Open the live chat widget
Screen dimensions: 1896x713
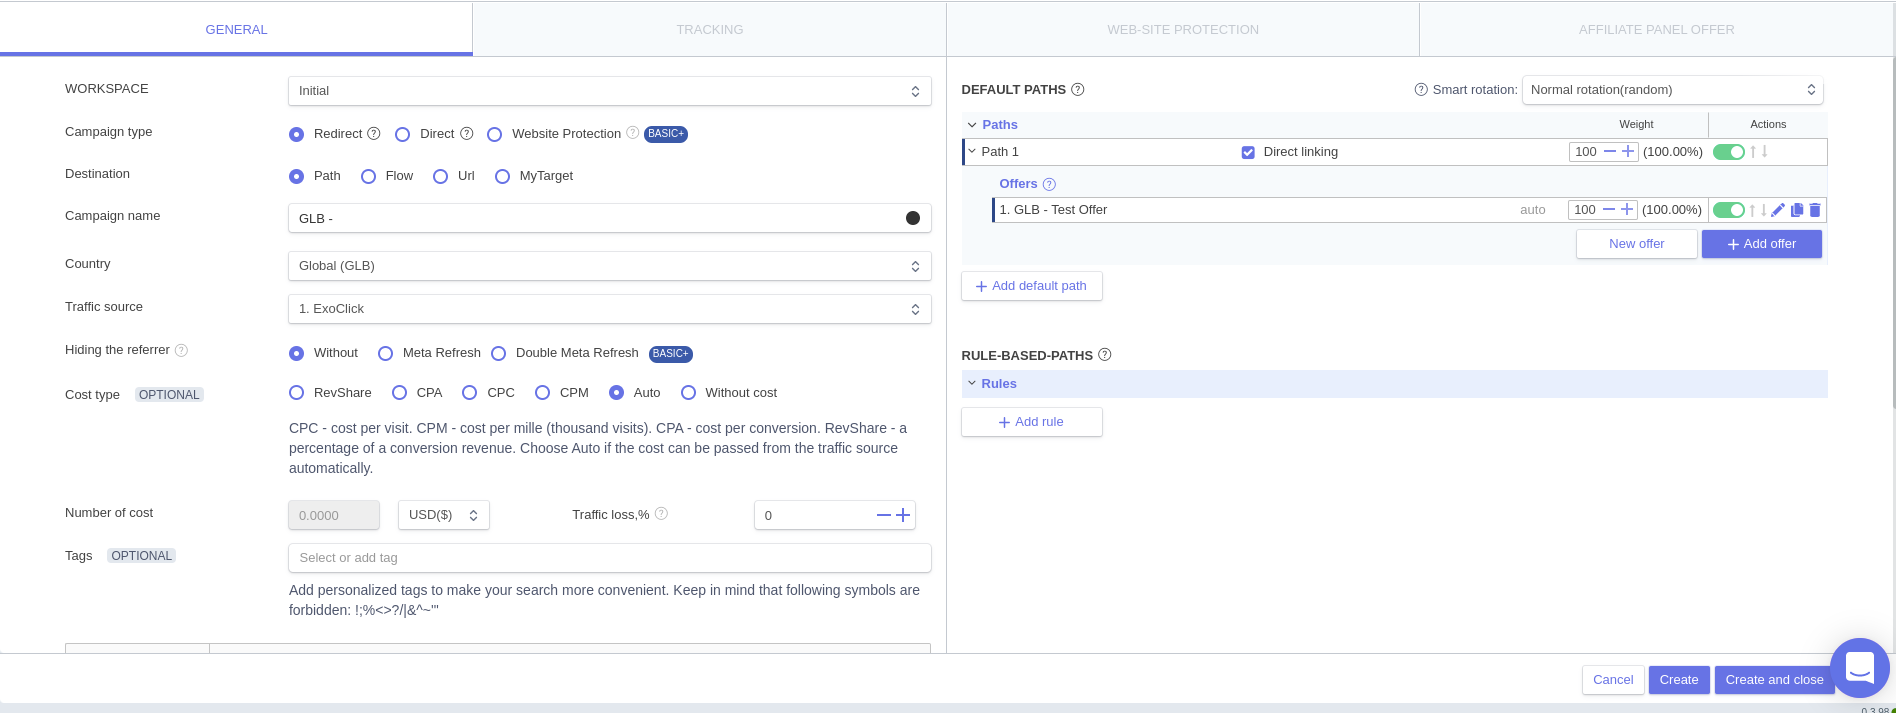(1859, 667)
